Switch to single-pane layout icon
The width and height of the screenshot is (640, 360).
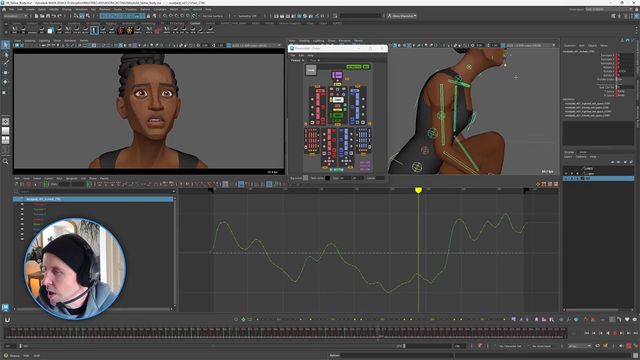click(6, 131)
